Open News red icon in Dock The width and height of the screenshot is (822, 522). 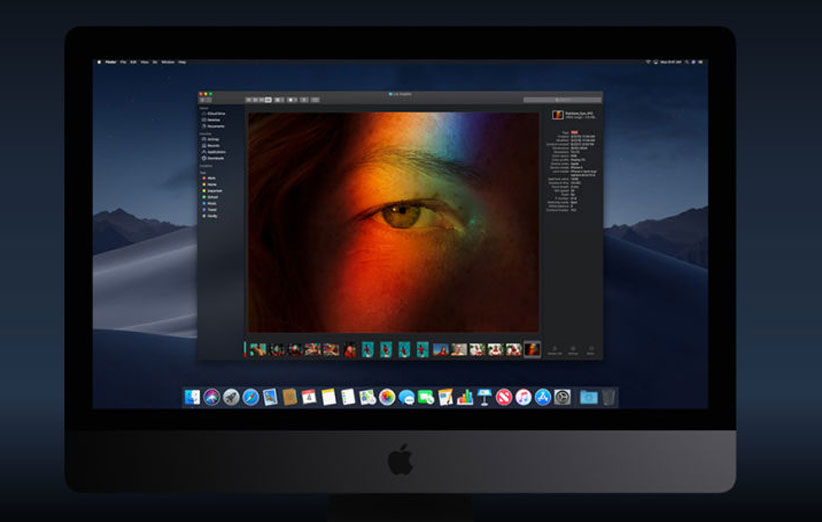(504, 397)
